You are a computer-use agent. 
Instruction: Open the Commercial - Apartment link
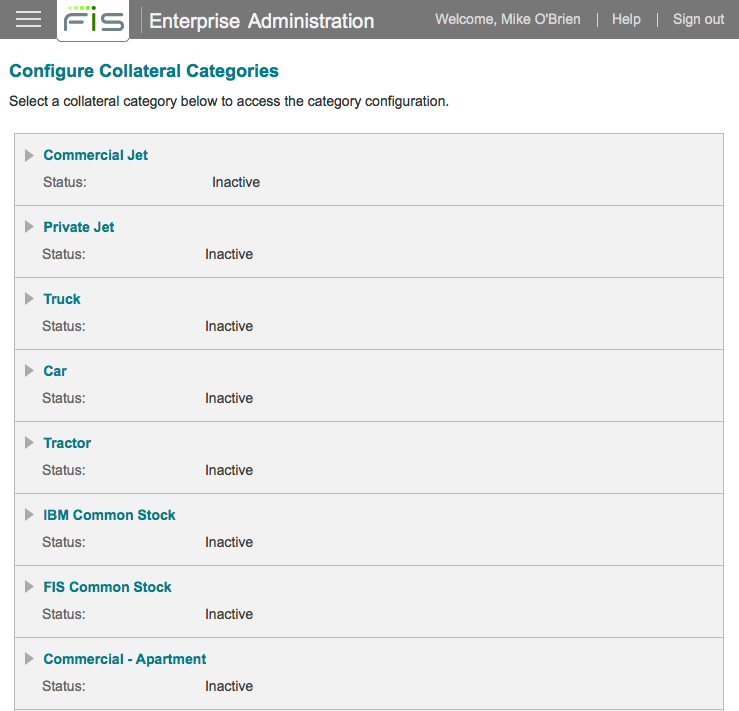click(x=125, y=659)
